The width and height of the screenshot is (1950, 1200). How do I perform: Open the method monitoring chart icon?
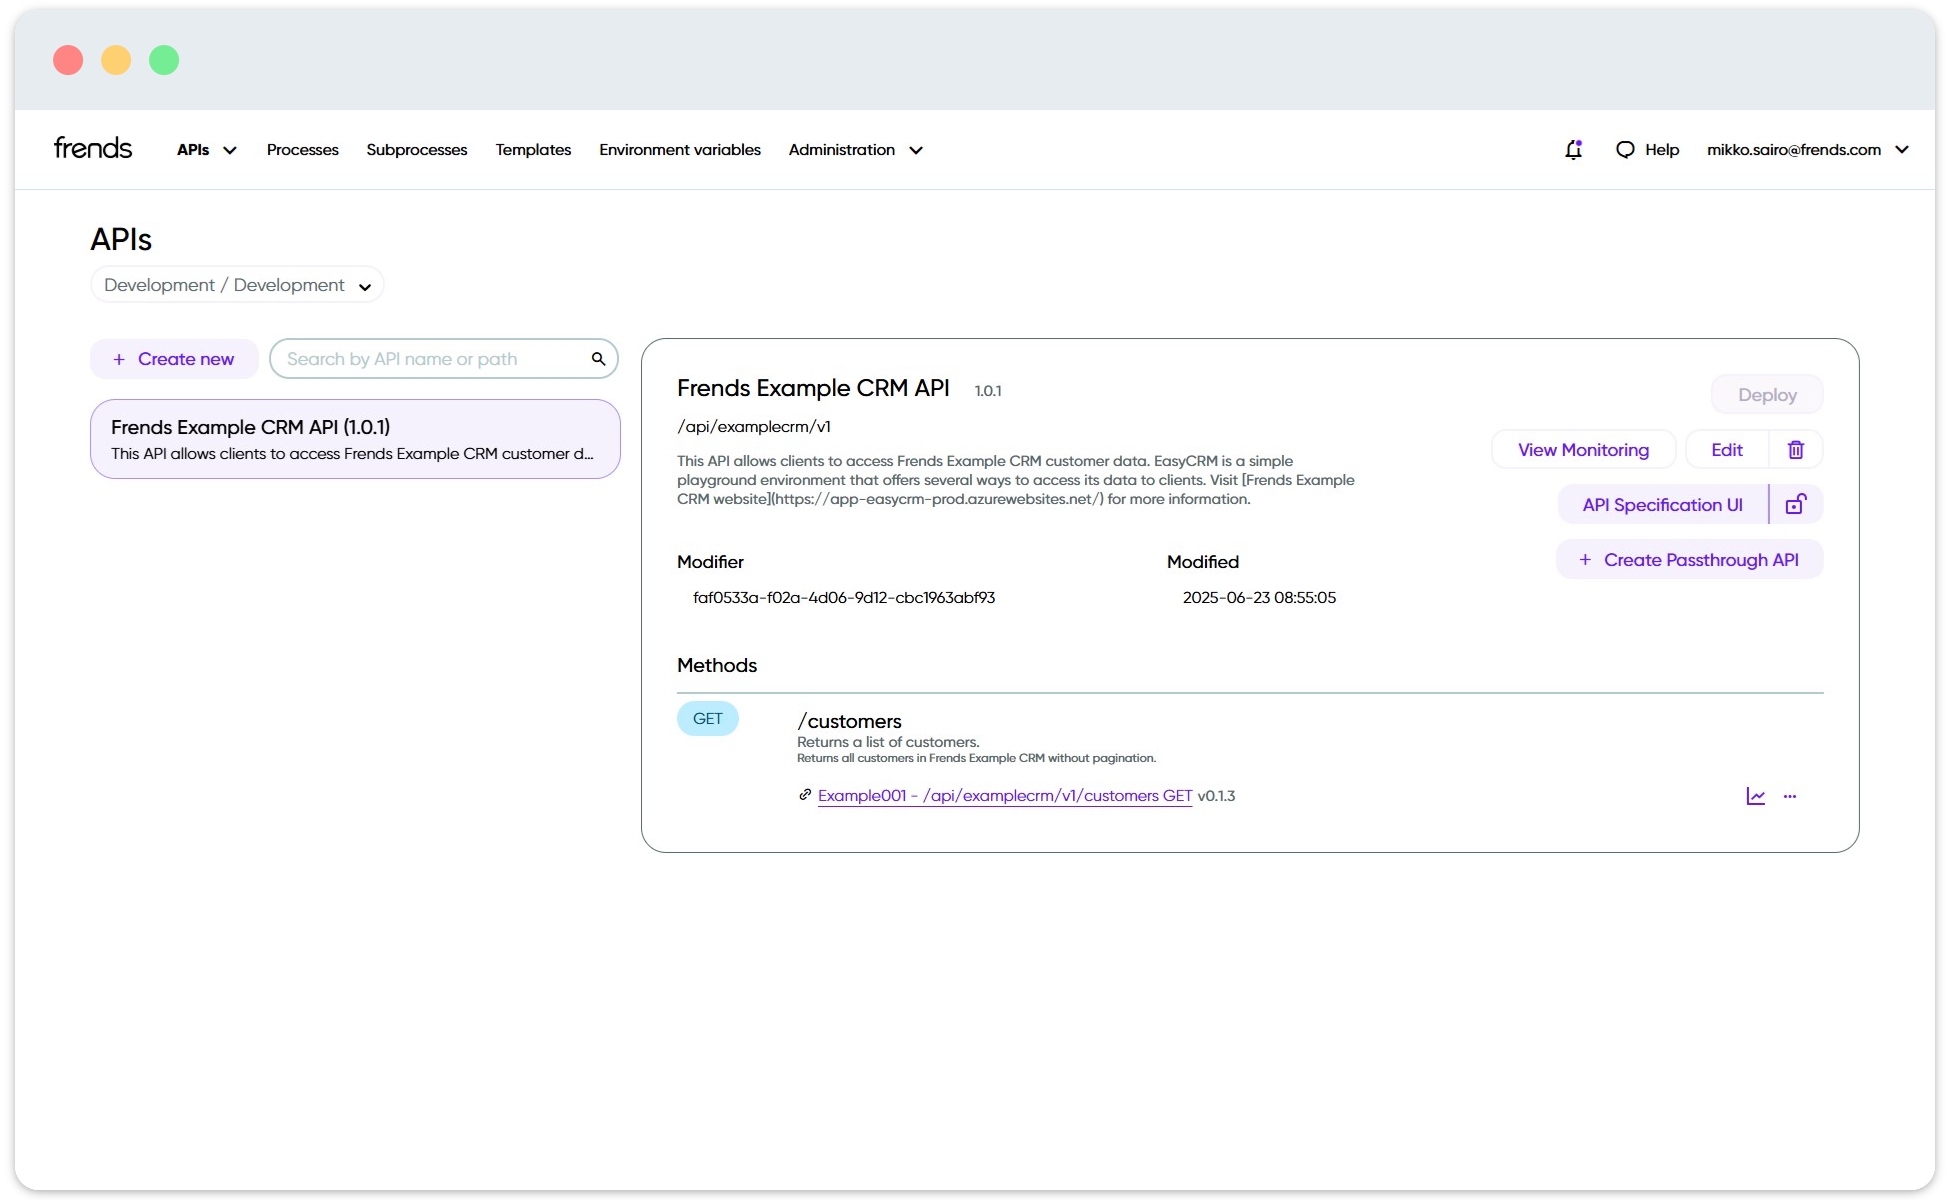click(x=1755, y=796)
